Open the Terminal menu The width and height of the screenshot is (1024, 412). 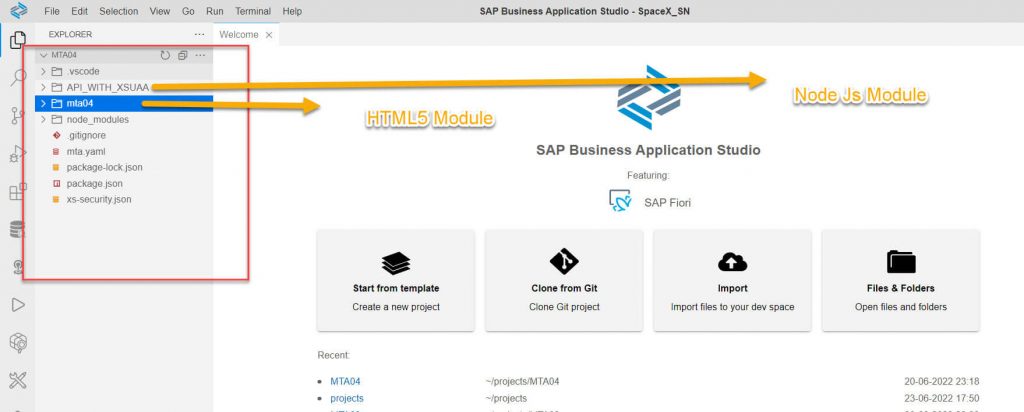click(x=253, y=11)
